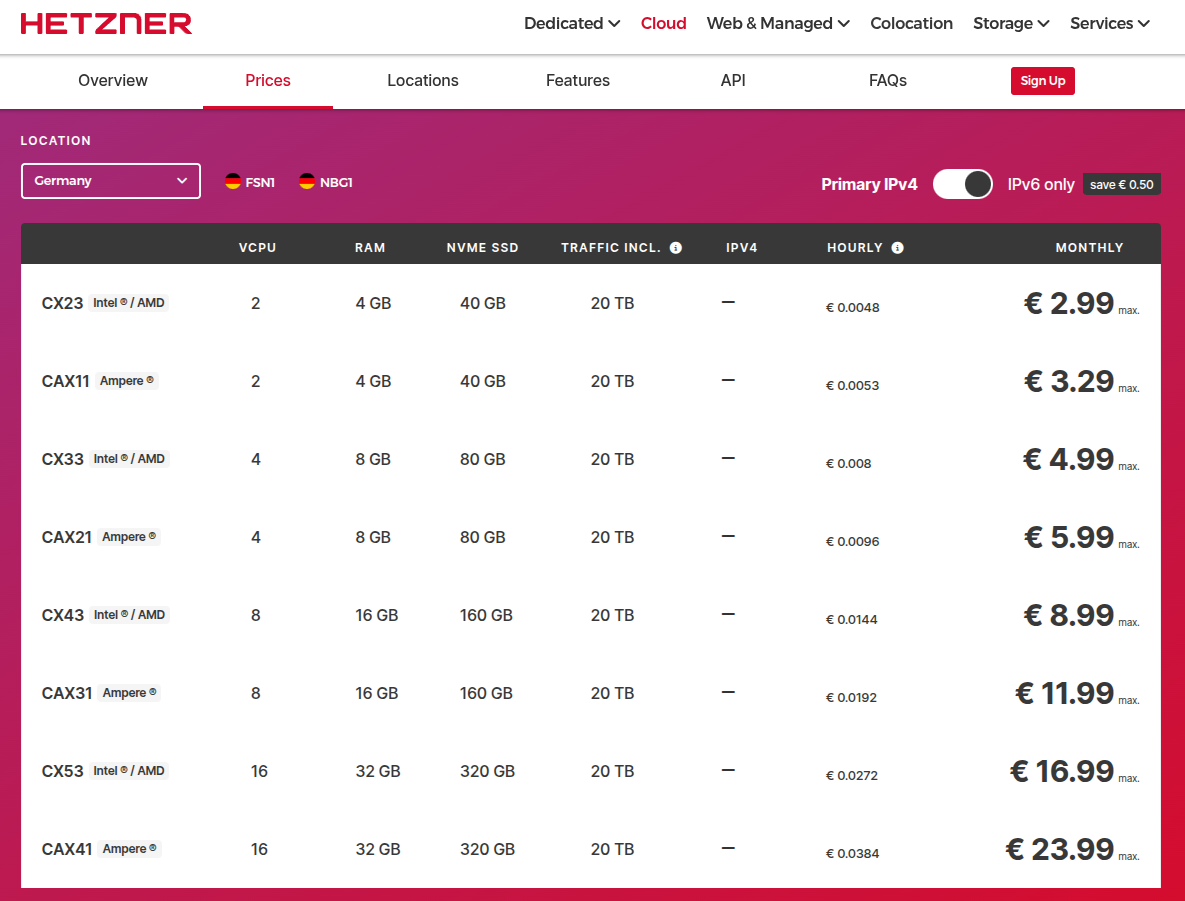Viewport: 1185px width, 901px height.
Task: Click the Hetzner logo
Action: [106, 23]
